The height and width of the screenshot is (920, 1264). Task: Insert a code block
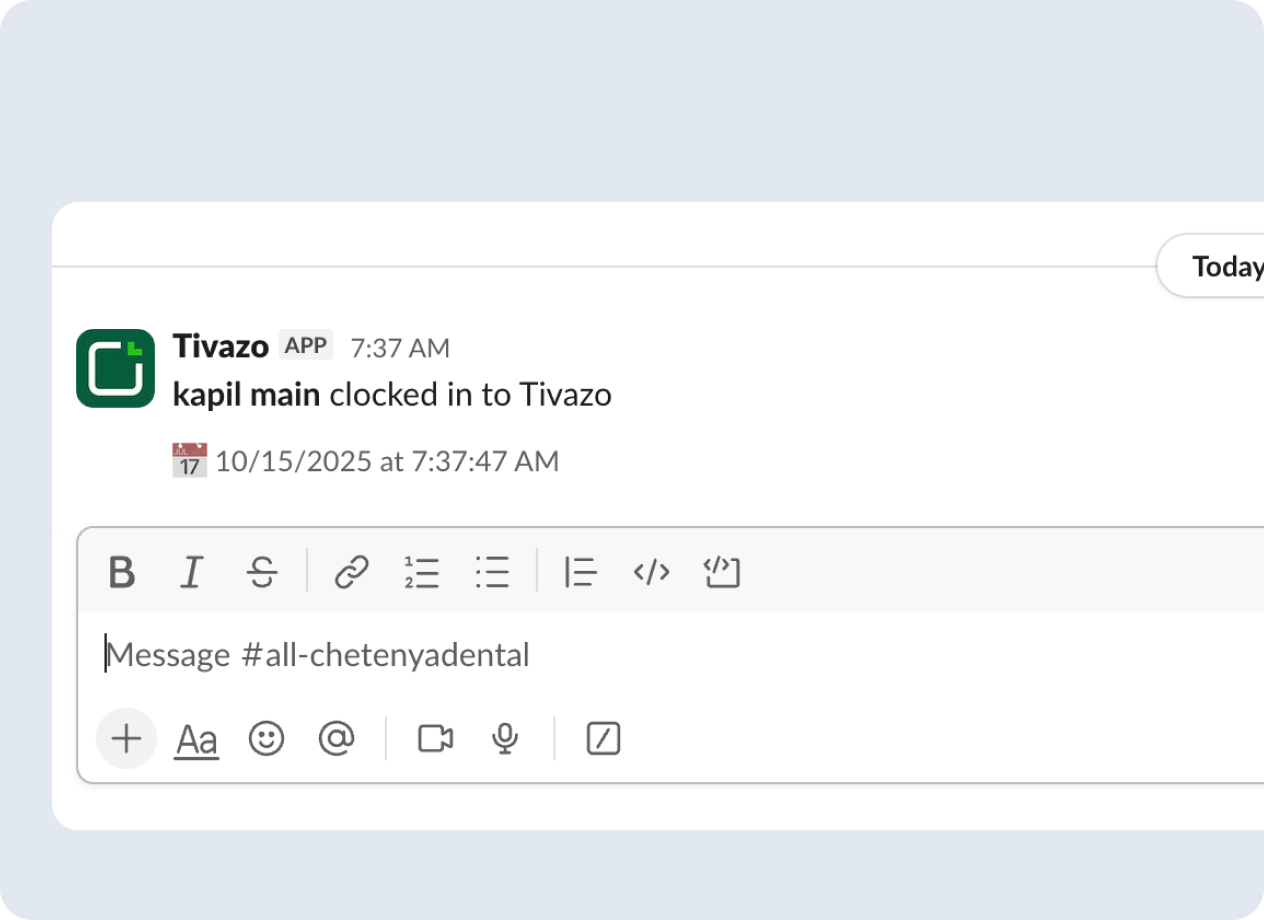point(721,573)
